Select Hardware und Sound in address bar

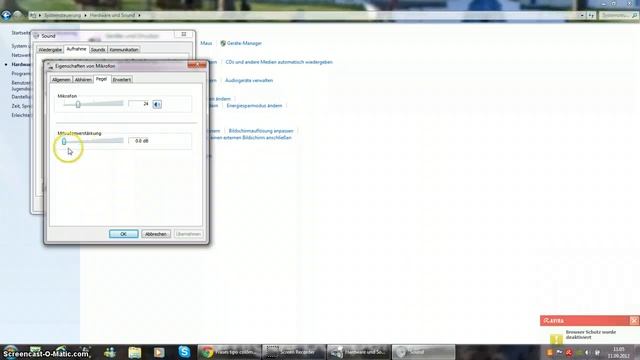coord(112,15)
